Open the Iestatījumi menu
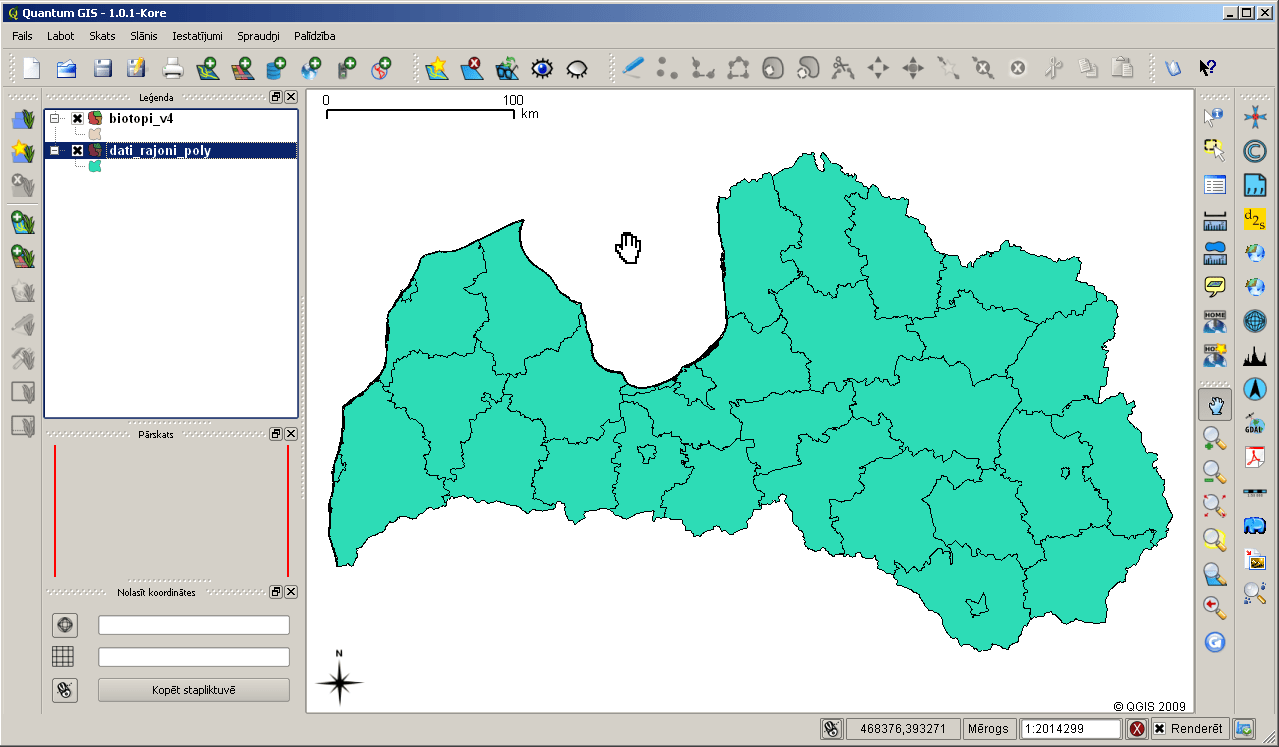1279x747 pixels. [197, 36]
